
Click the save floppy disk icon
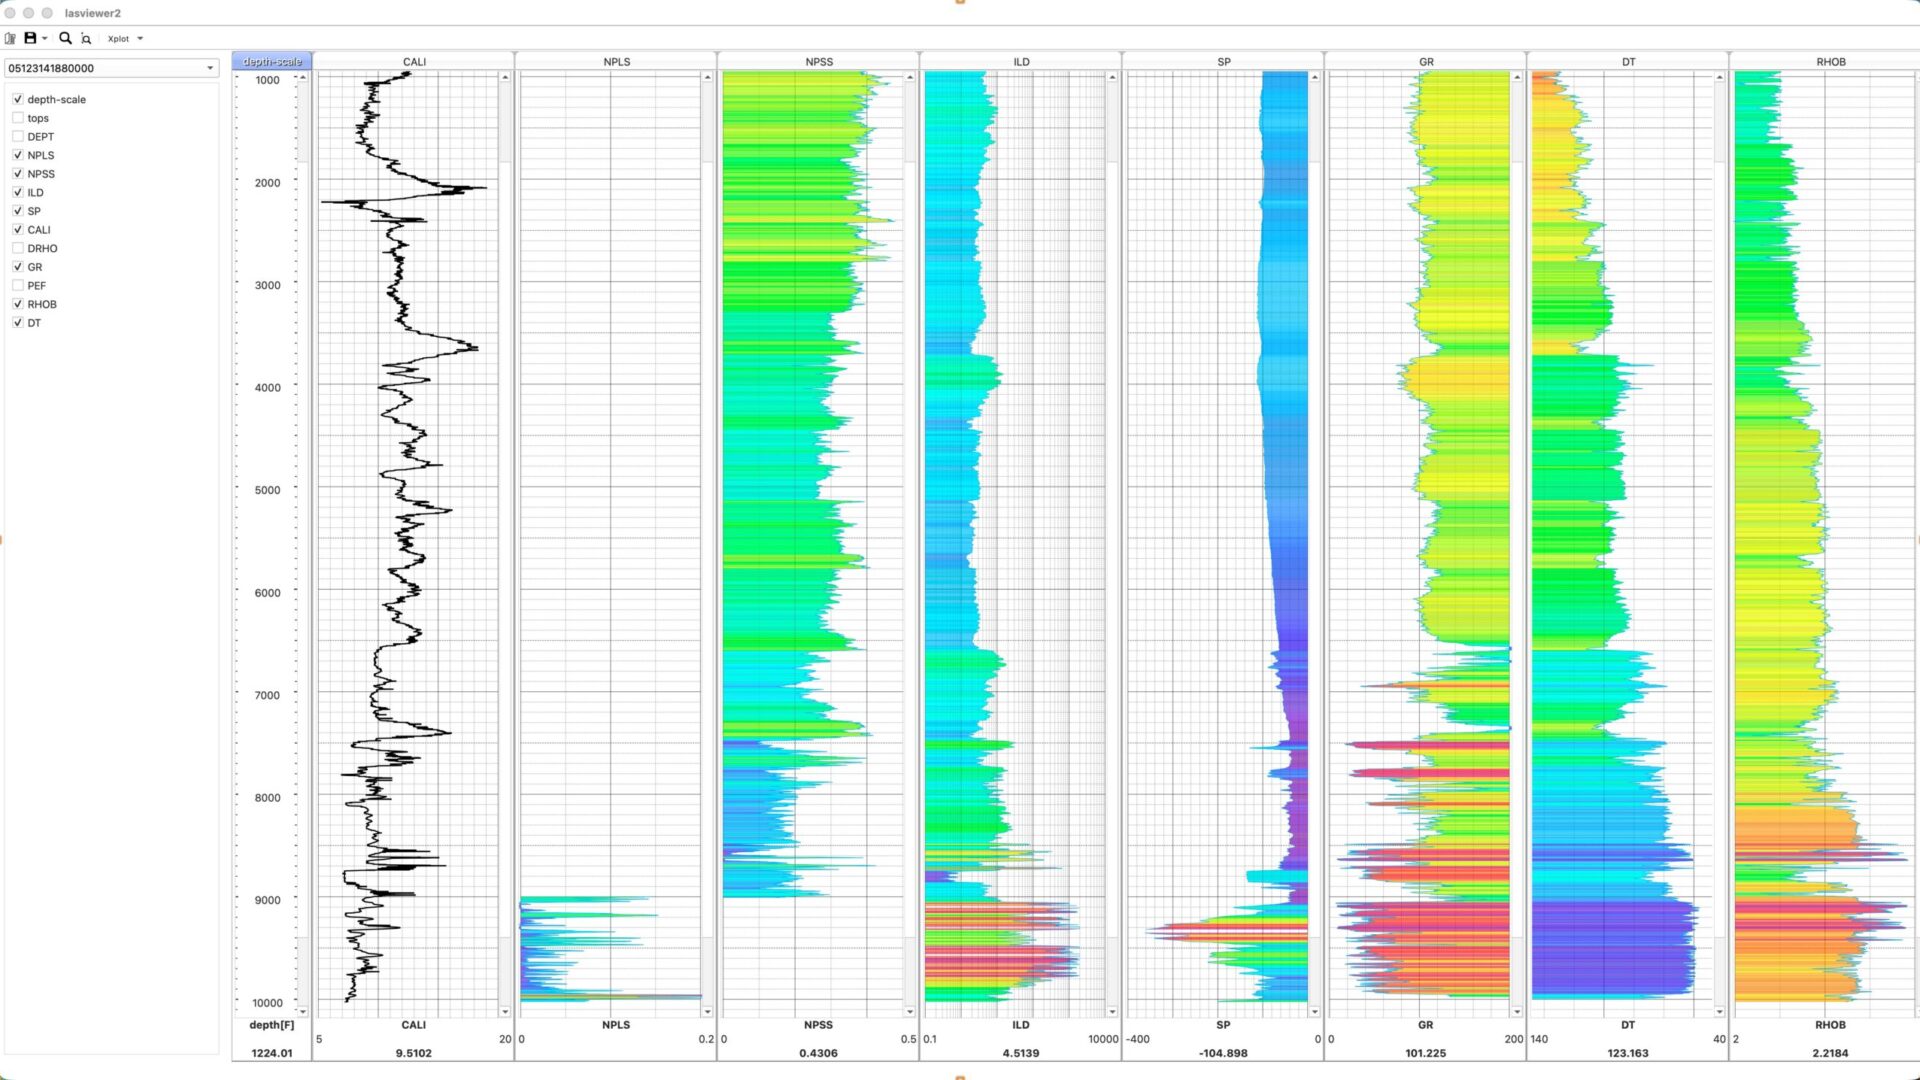[x=30, y=38]
